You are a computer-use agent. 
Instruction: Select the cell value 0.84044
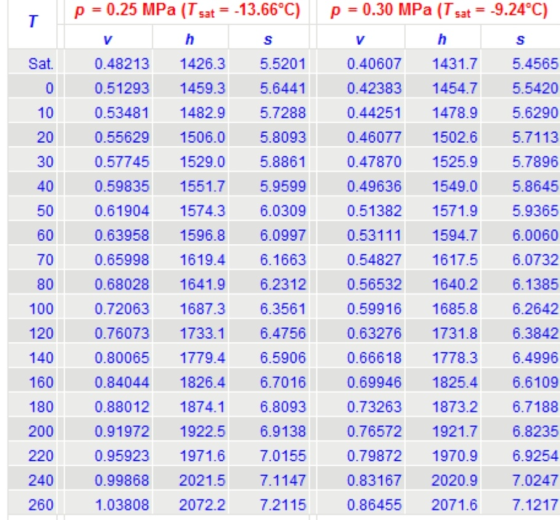pos(122,382)
